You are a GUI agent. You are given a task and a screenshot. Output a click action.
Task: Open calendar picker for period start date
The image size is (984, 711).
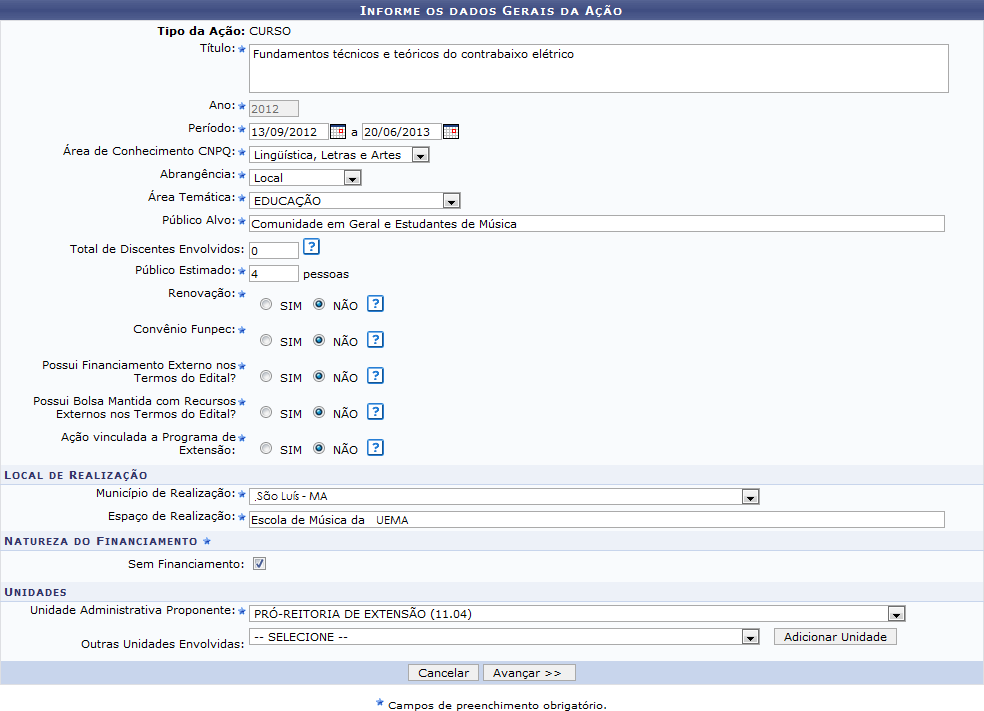338,131
